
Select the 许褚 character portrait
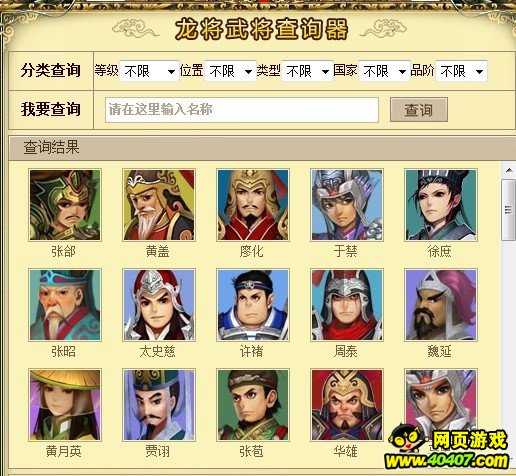[x=253, y=305]
